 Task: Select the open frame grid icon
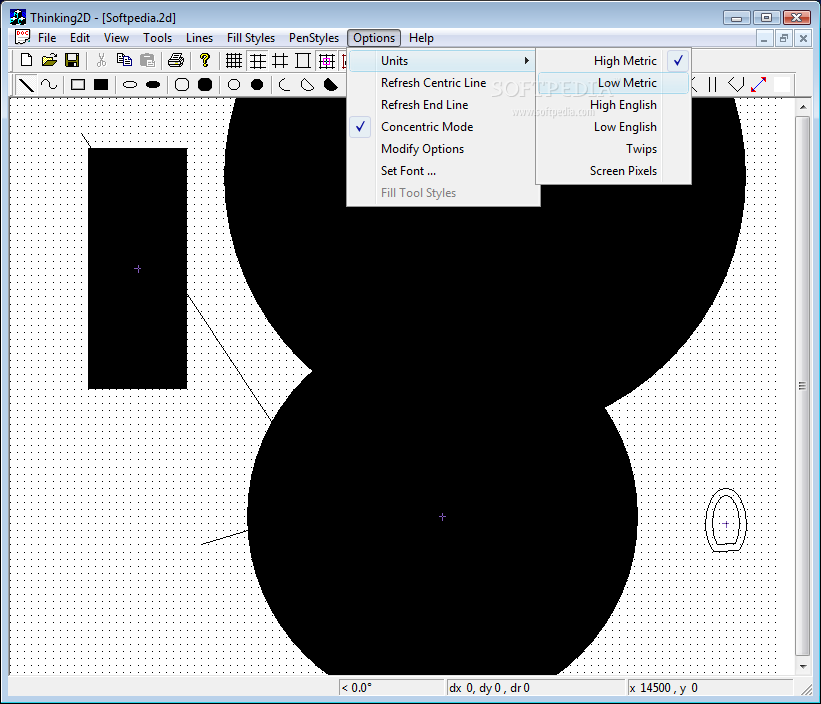coord(303,61)
